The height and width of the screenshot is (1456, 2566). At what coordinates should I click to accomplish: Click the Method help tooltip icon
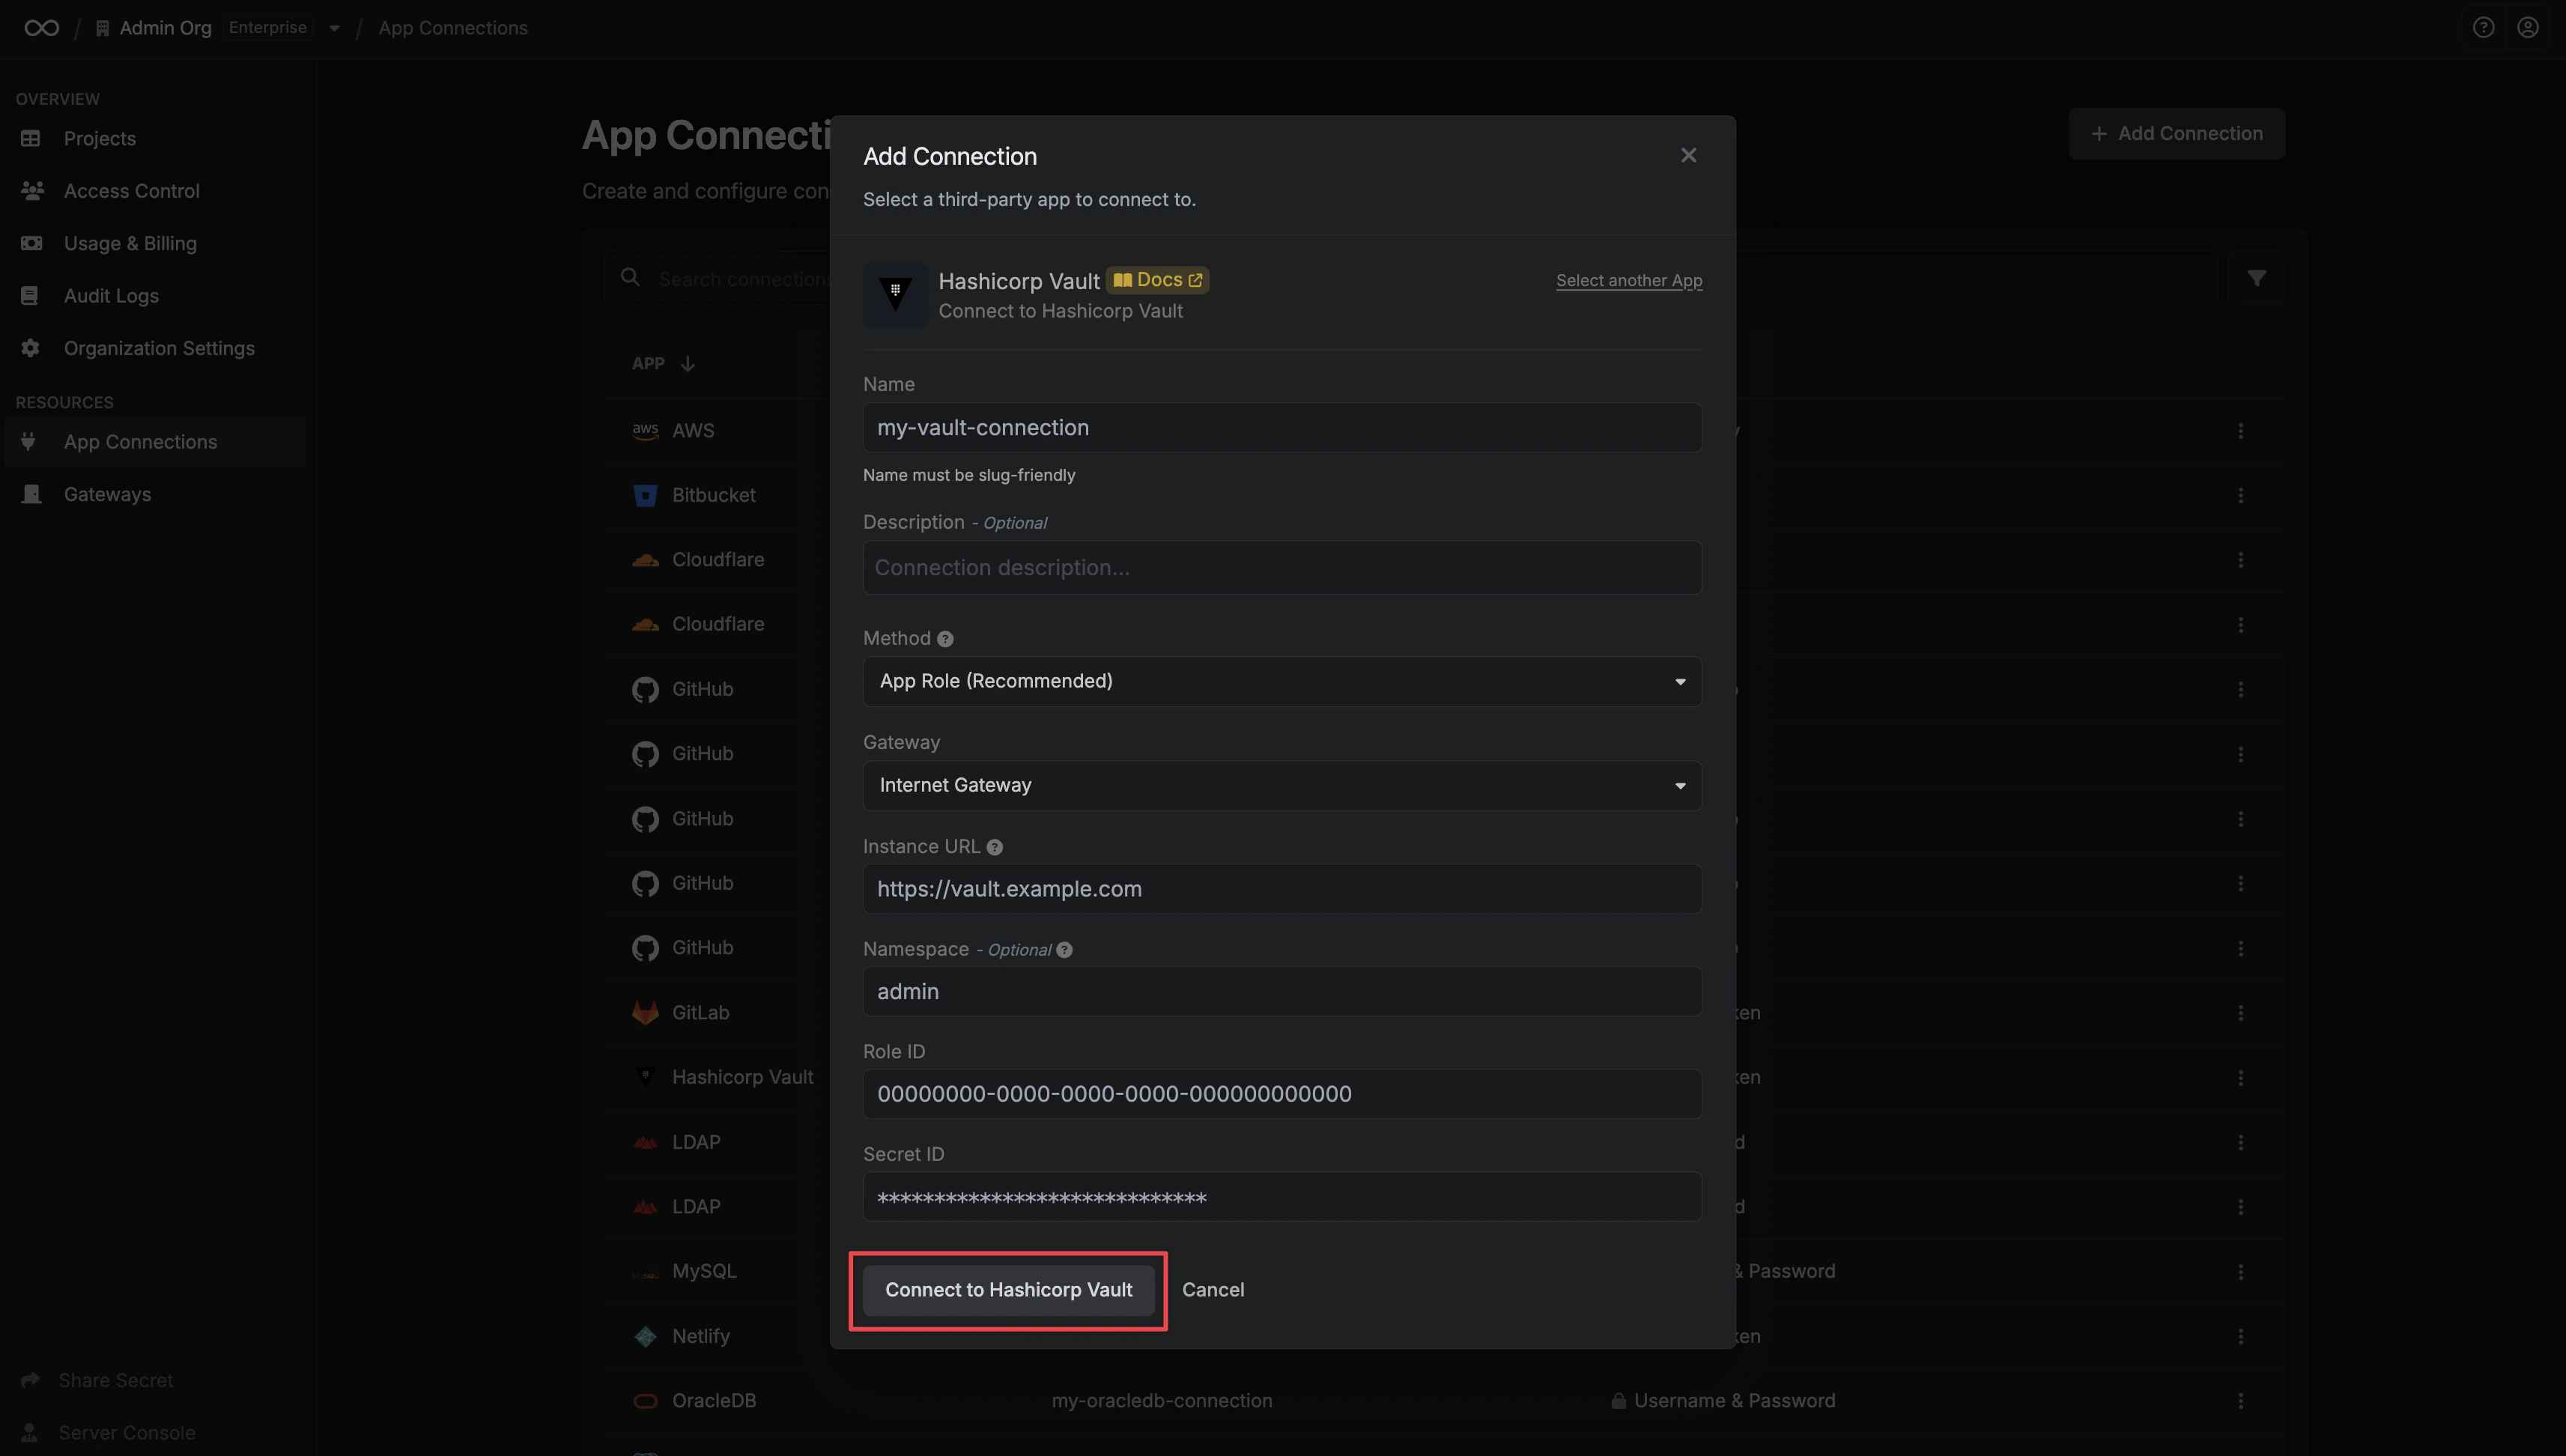[x=945, y=639]
